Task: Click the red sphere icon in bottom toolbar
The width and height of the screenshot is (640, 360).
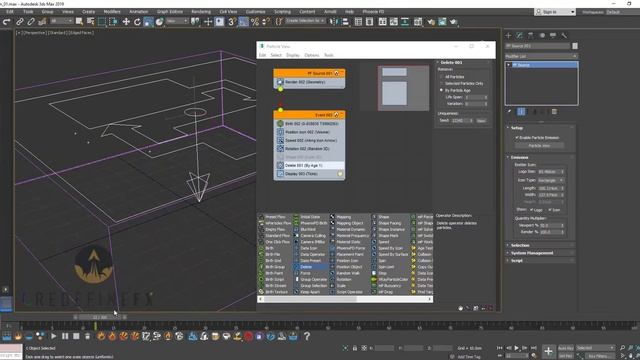Action: pyautogui.click(x=248, y=336)
